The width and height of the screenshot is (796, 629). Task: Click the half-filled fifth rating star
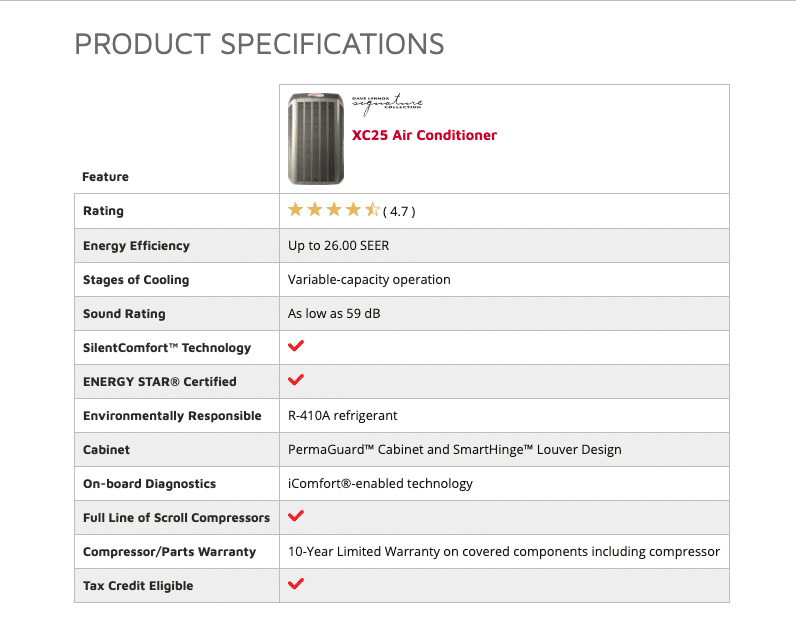[x=372, y=209]
